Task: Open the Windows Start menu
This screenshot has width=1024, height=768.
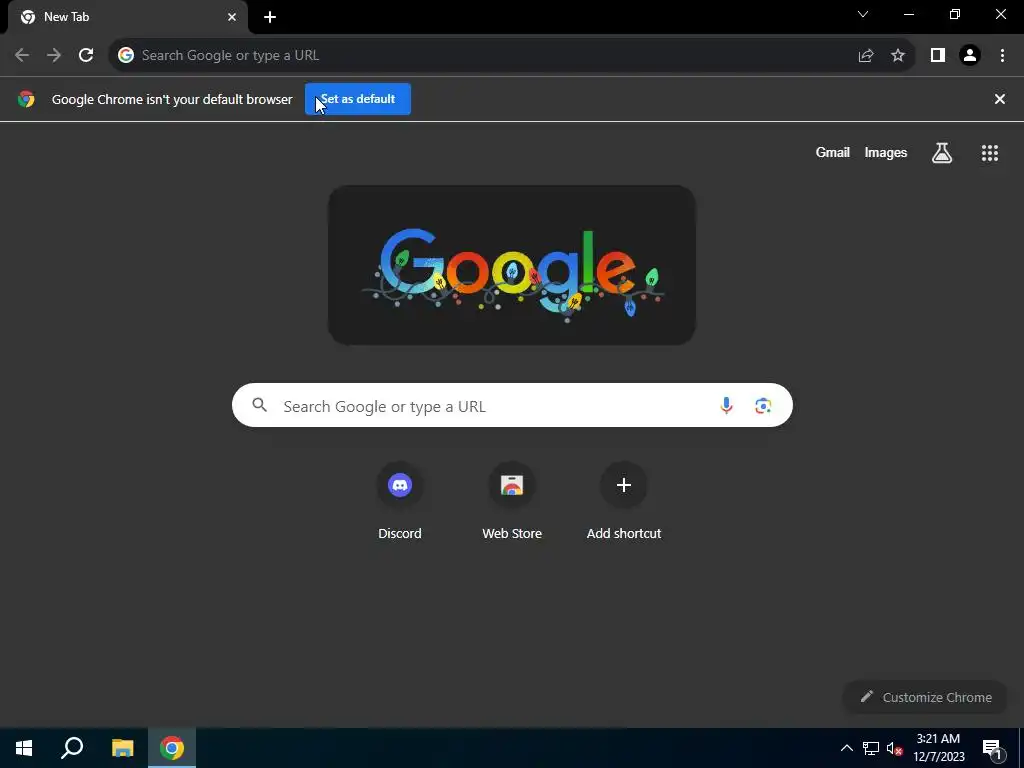Action: (x=24, y=748)
